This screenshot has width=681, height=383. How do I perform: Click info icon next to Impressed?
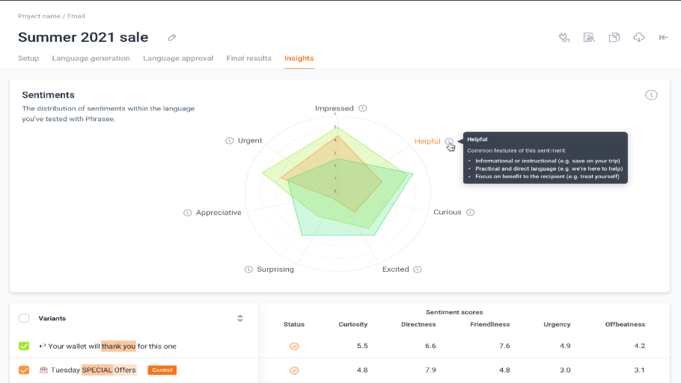tap(363, 108)
